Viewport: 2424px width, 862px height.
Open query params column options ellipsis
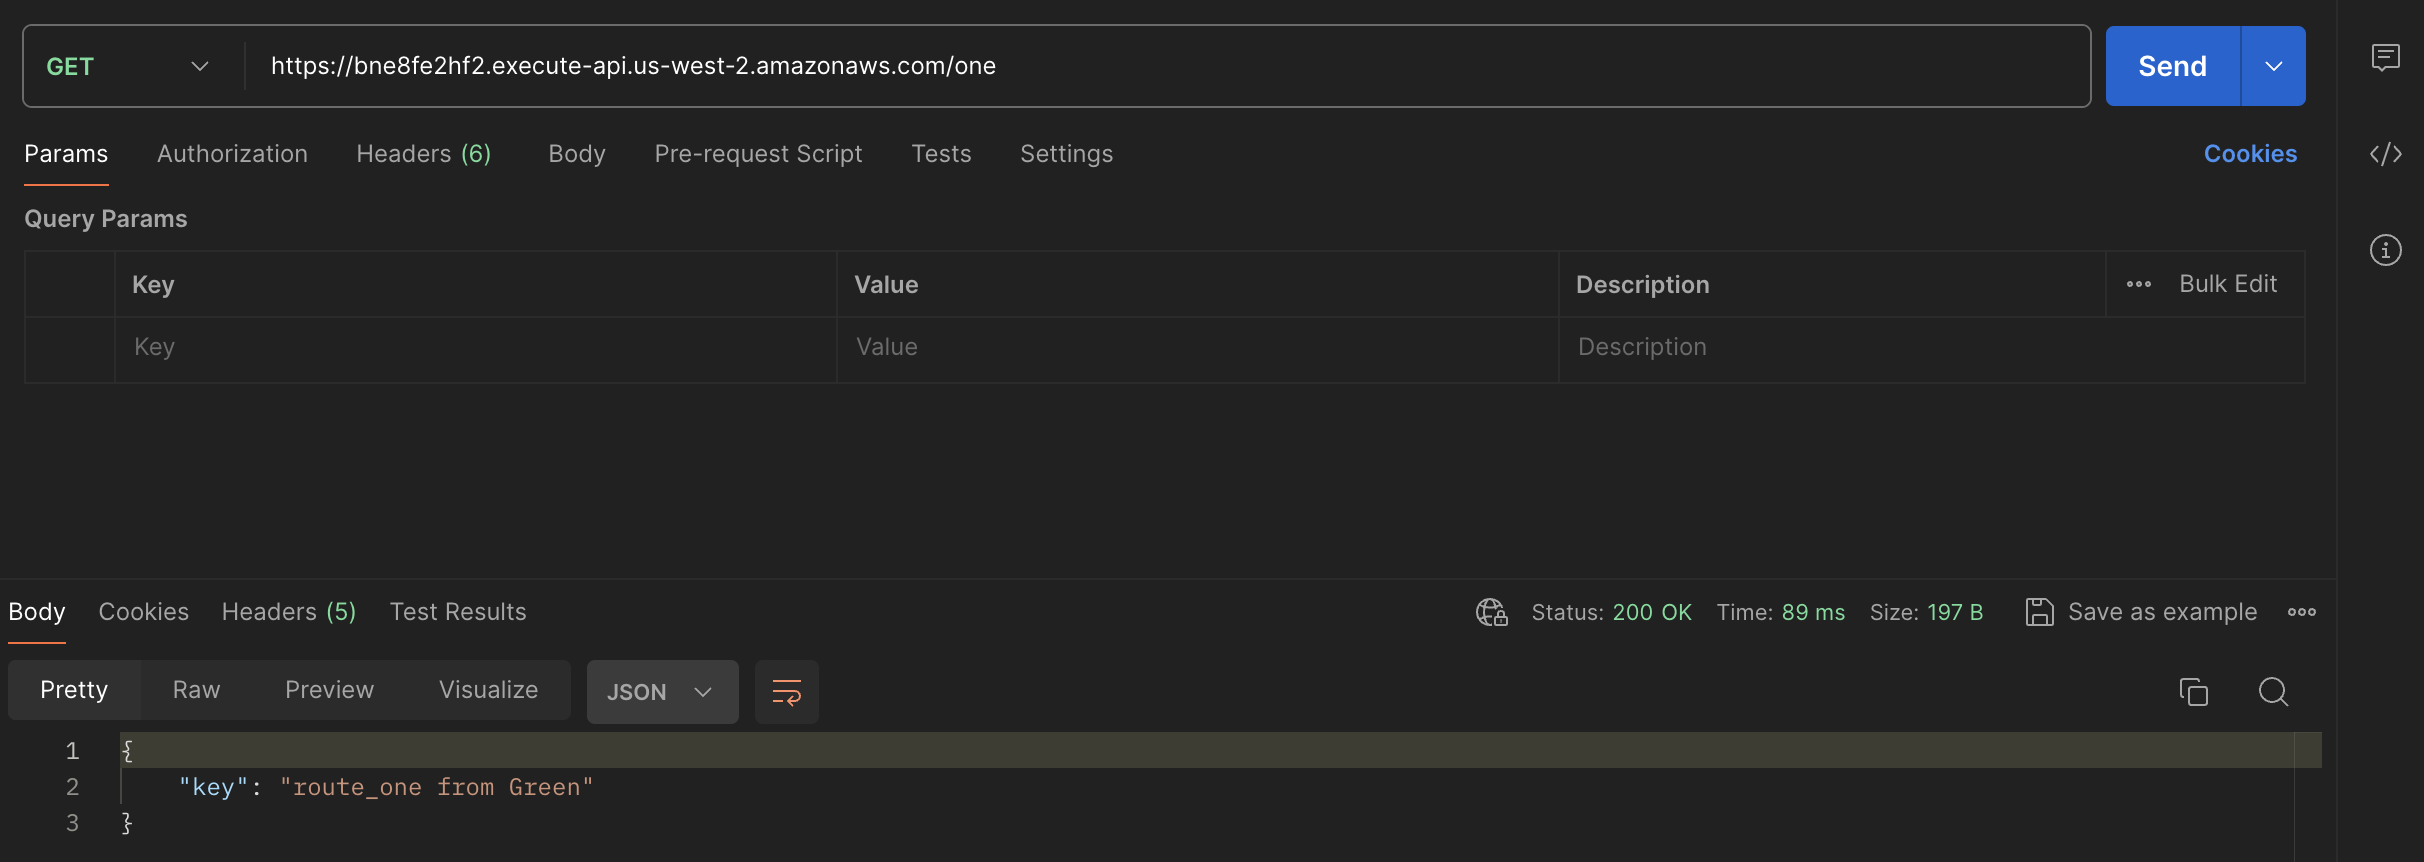point(2138,285)
